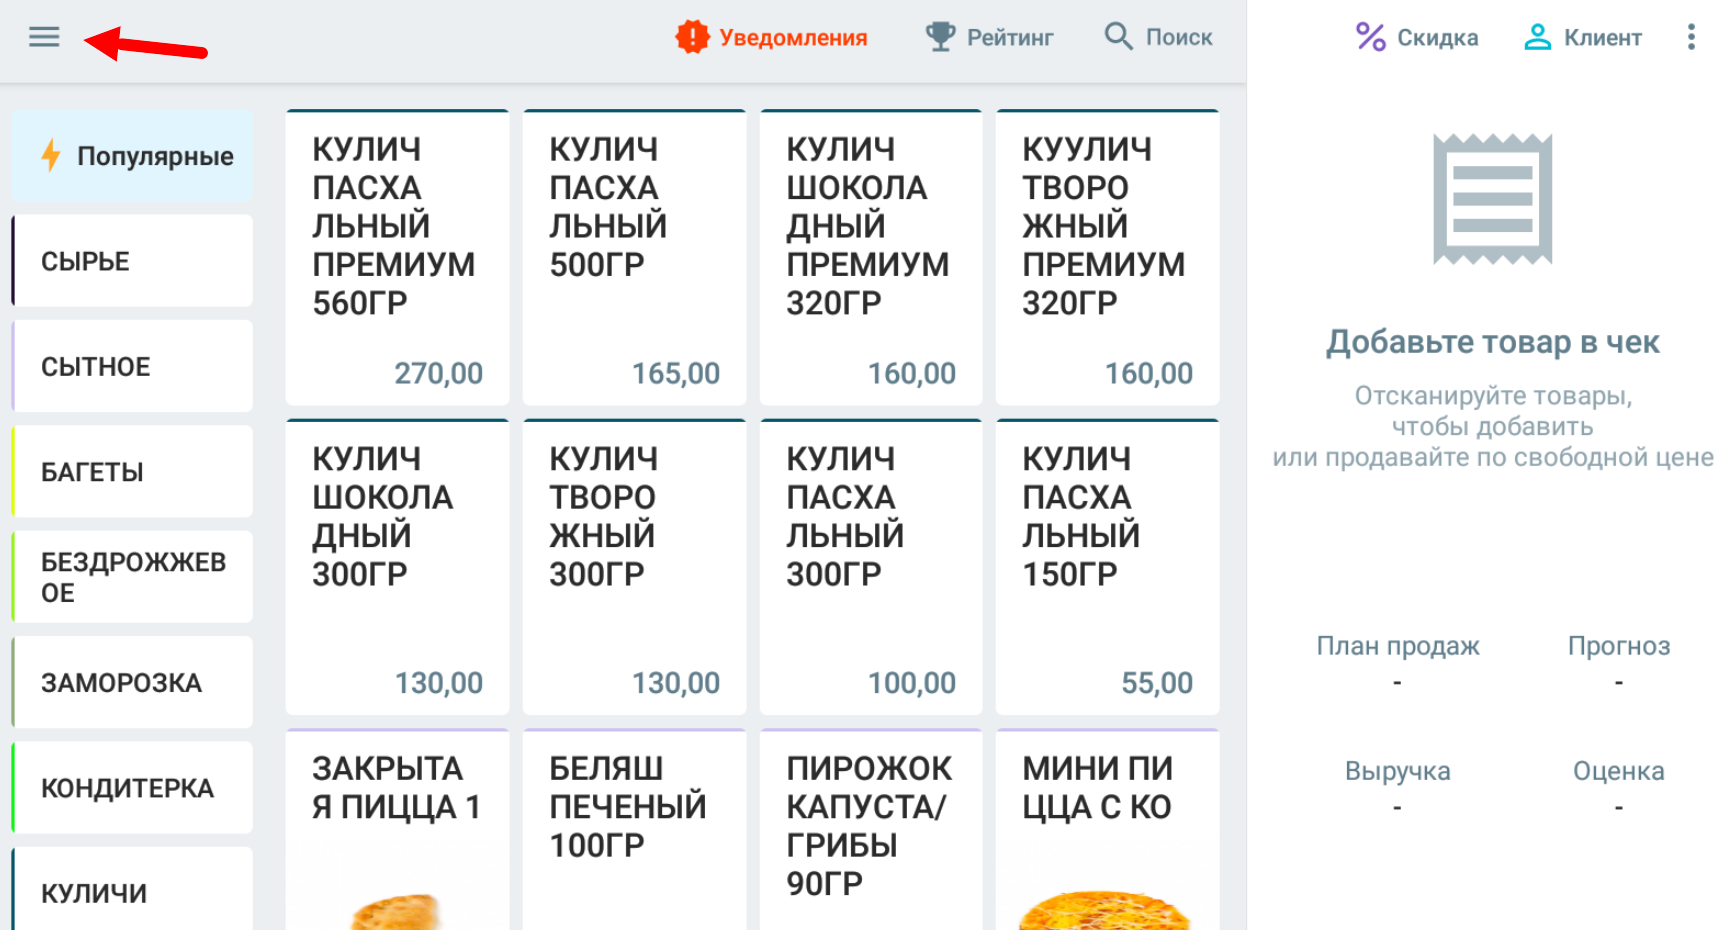Click the Прогноз indicator
This screenshot has height=930, width=1733.
pyautogui.click(x=1619, y=663)
